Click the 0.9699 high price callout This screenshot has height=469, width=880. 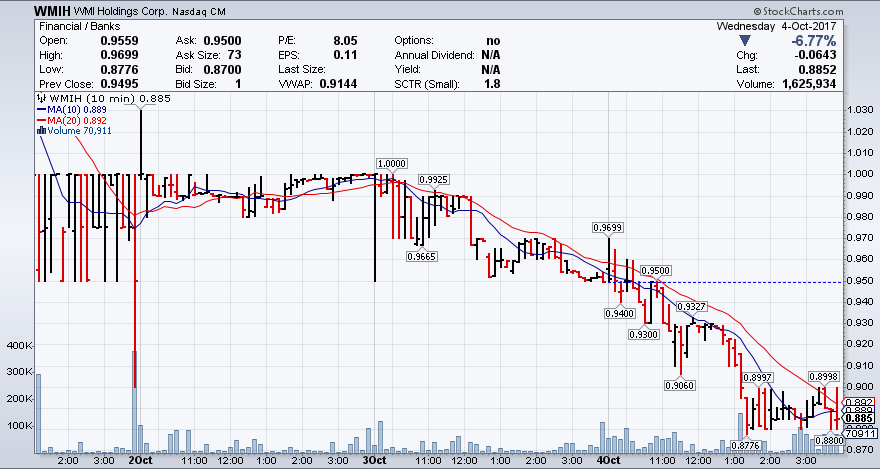(608, 228)
